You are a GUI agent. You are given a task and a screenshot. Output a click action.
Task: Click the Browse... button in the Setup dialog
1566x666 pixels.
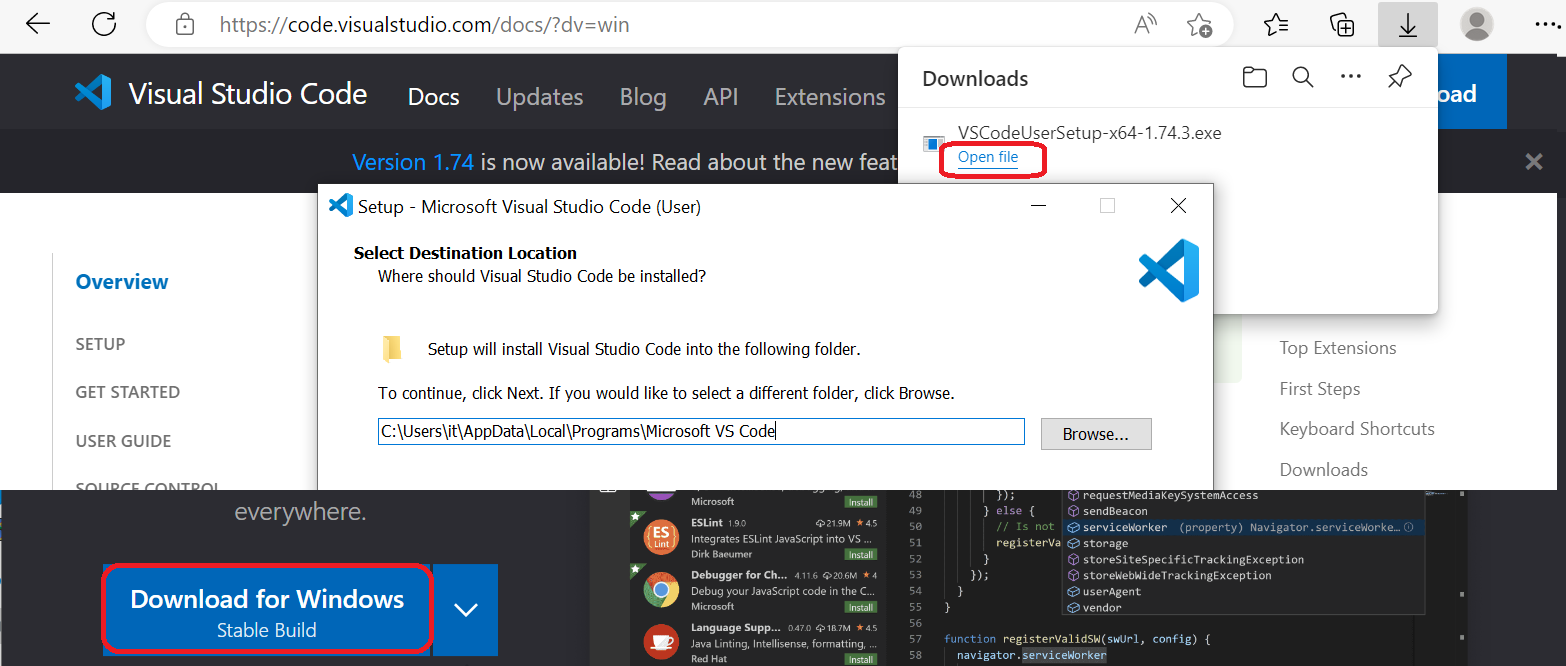click(x=1096, y=434)
